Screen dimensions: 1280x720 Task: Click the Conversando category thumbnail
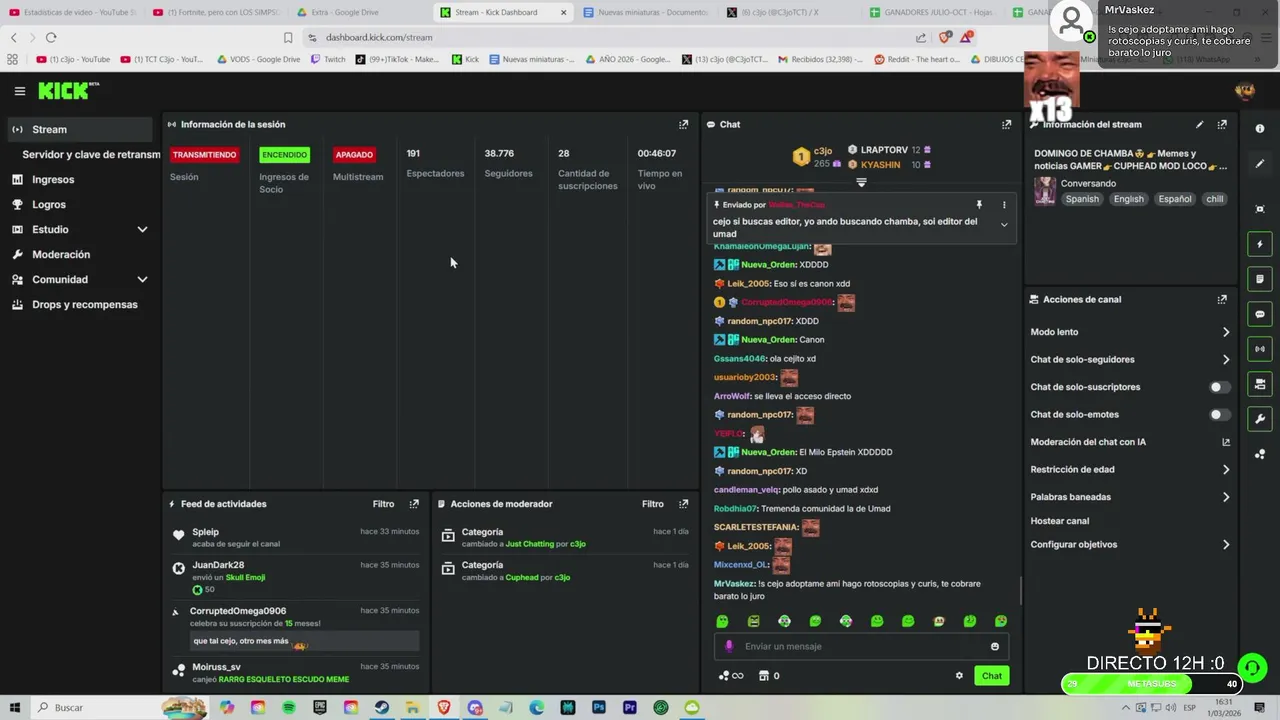click(1045, 191)
